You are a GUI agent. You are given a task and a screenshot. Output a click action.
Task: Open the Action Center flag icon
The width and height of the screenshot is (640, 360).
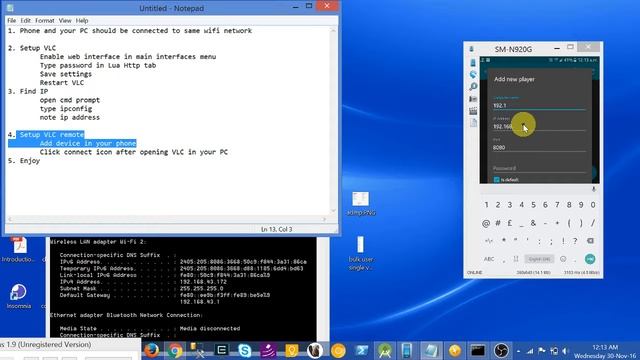(542, 351)
